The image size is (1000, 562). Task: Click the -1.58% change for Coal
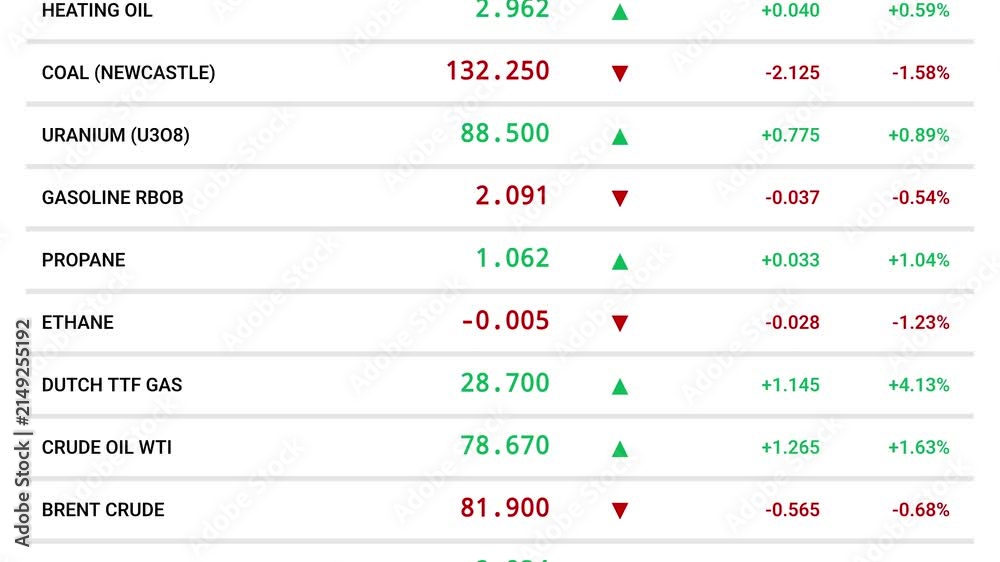point(920,73)
